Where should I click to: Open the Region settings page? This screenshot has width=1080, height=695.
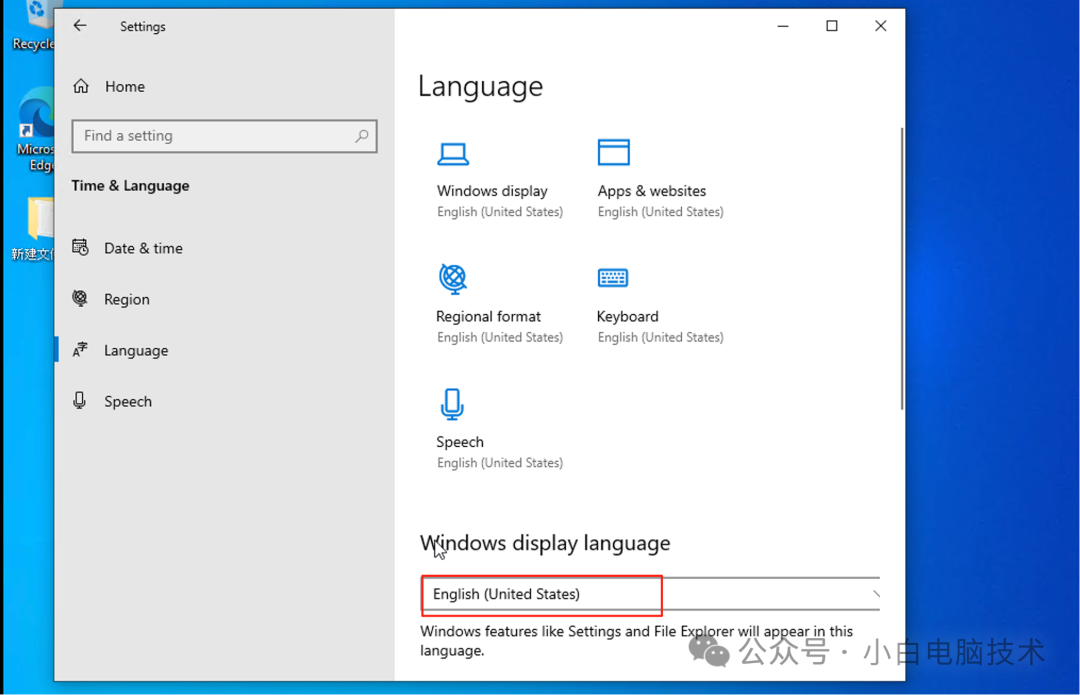127,300
